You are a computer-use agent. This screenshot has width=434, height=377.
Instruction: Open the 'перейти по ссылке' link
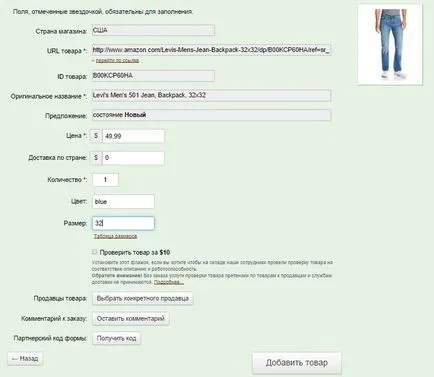point(117,60)
